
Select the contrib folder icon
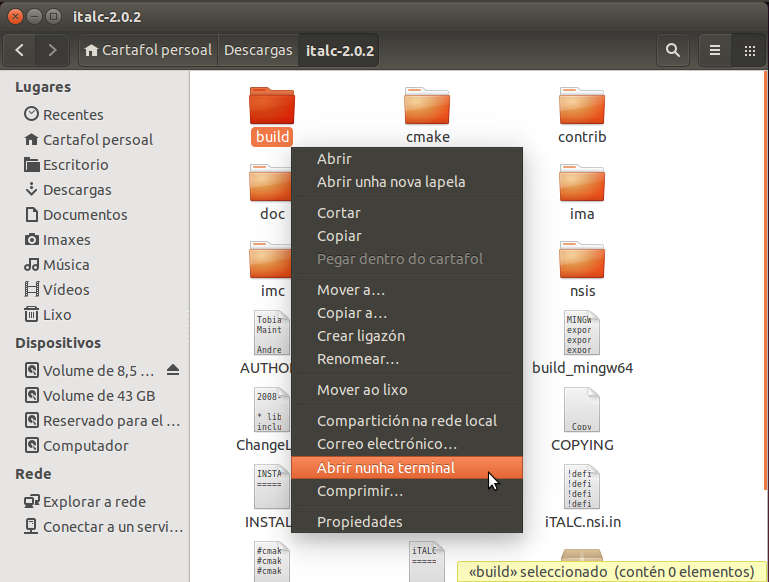[x=582, y=106]
